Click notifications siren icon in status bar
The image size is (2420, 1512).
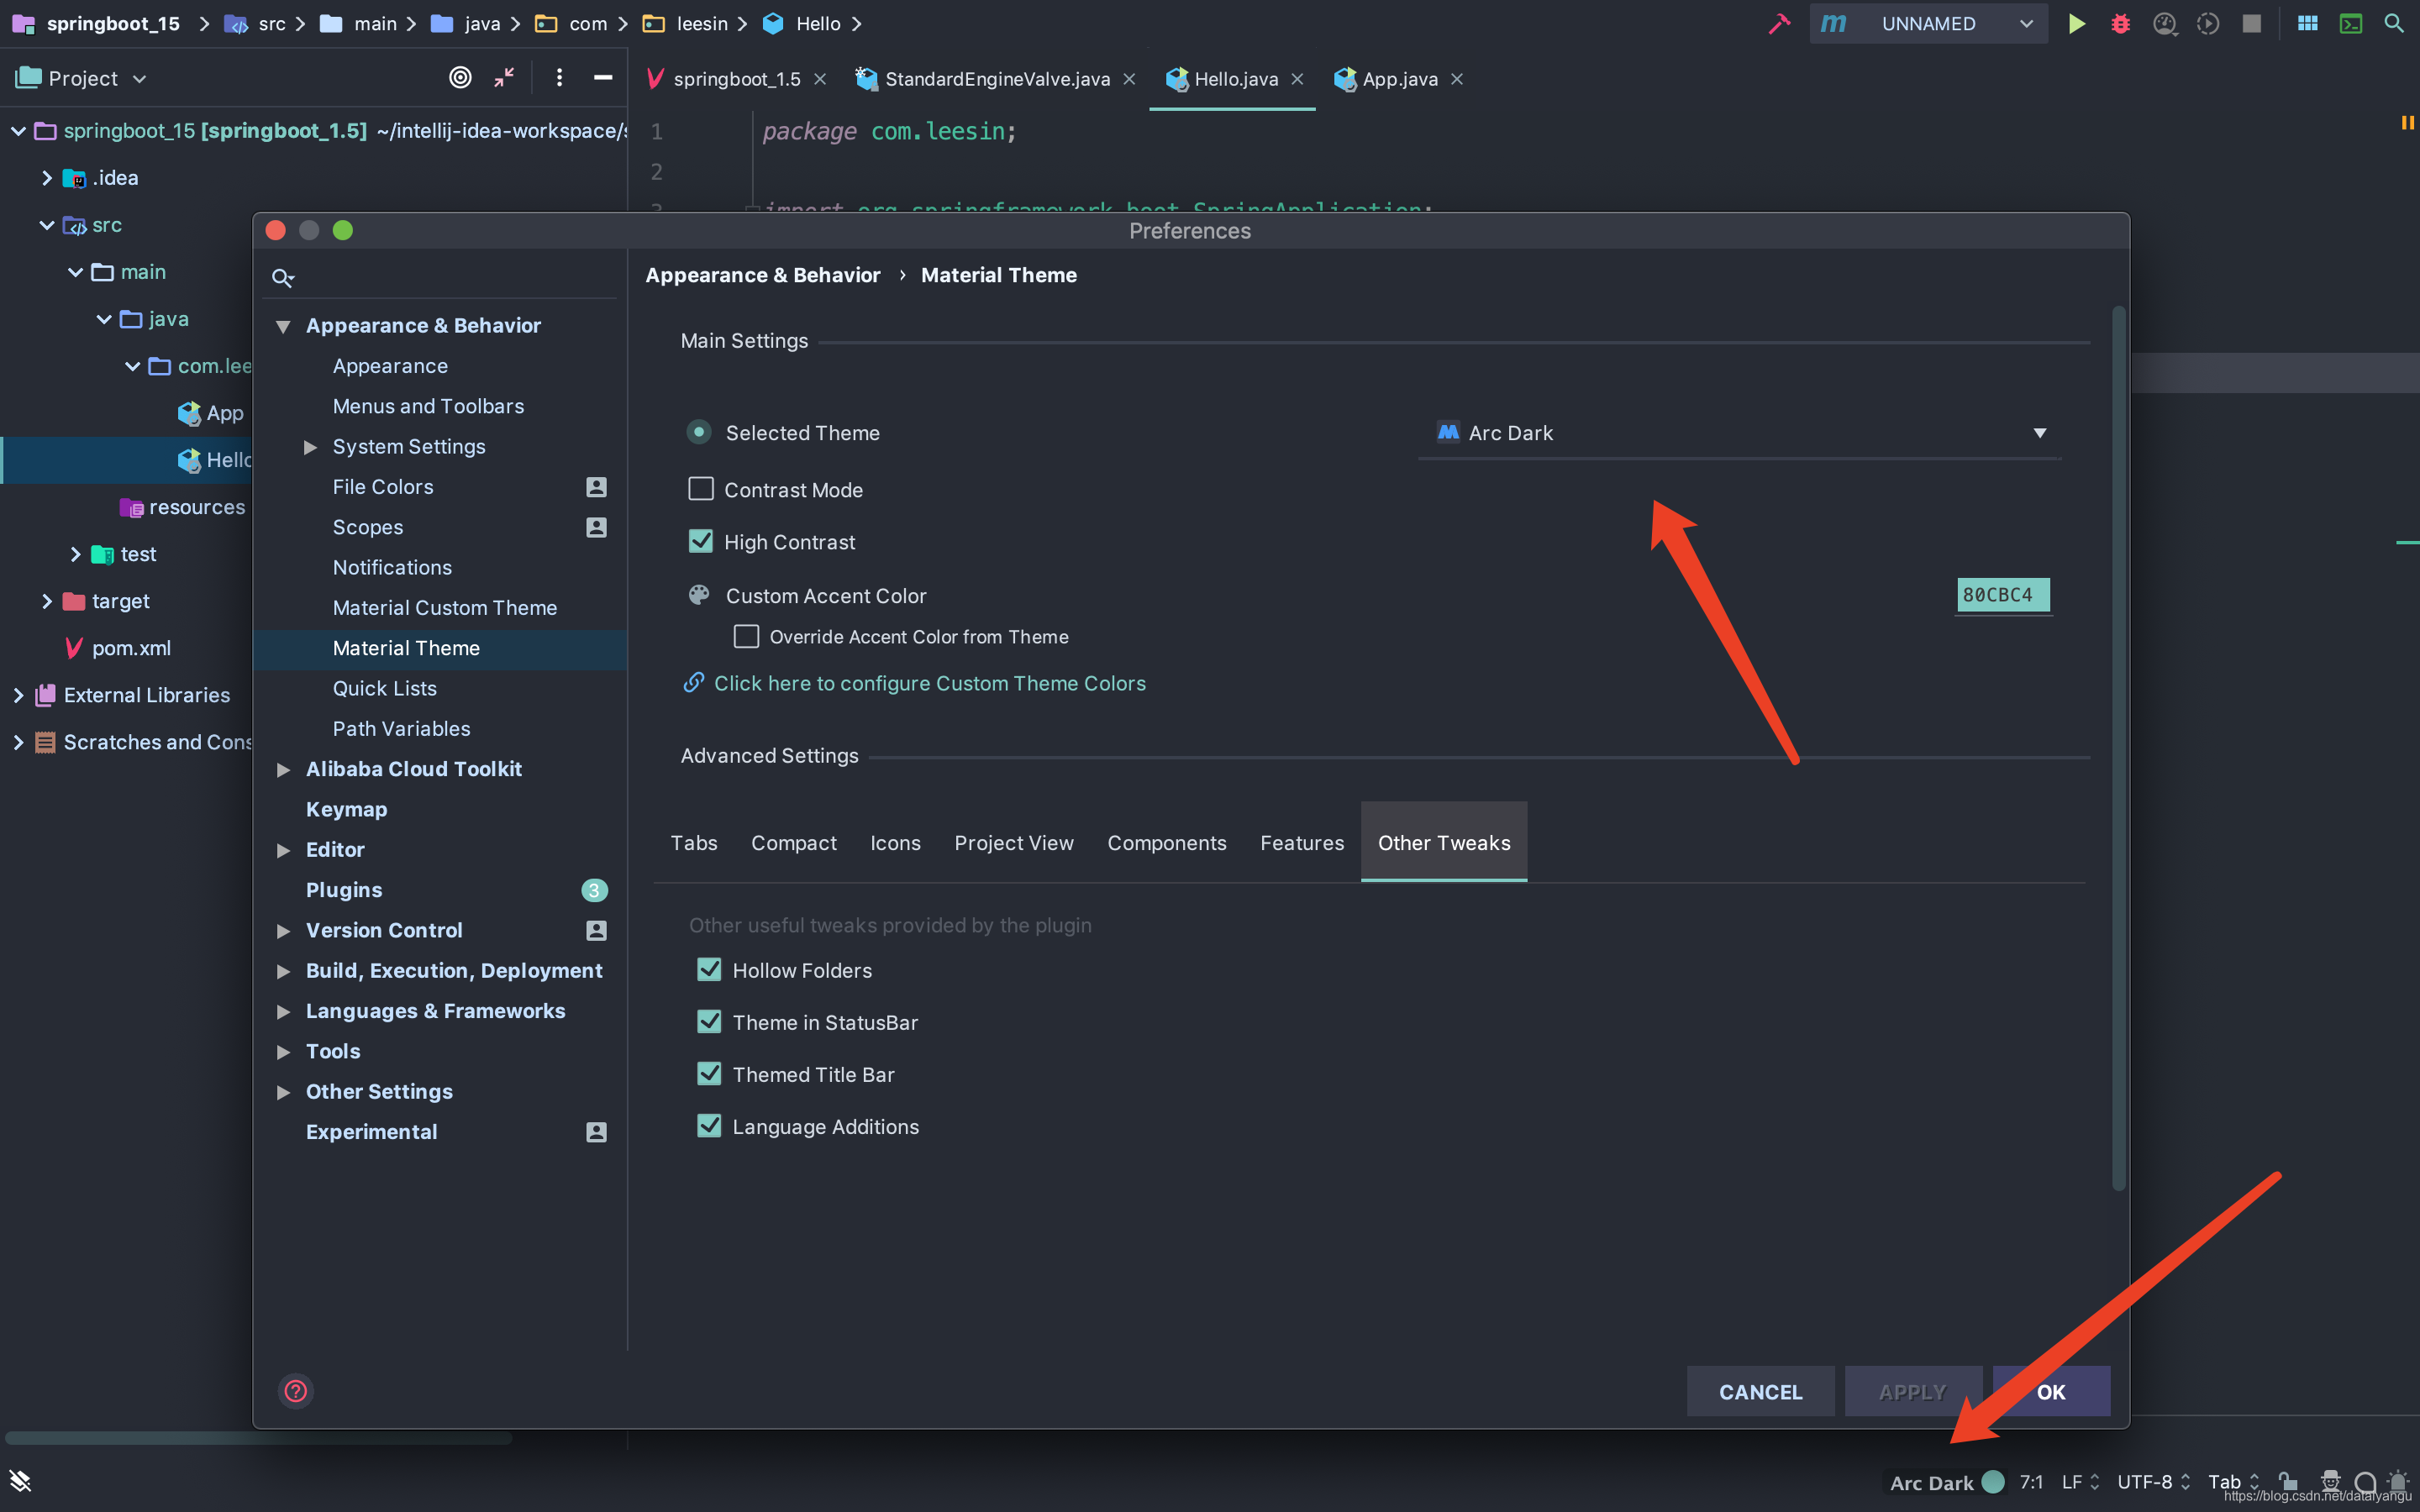point(2398,1481)
